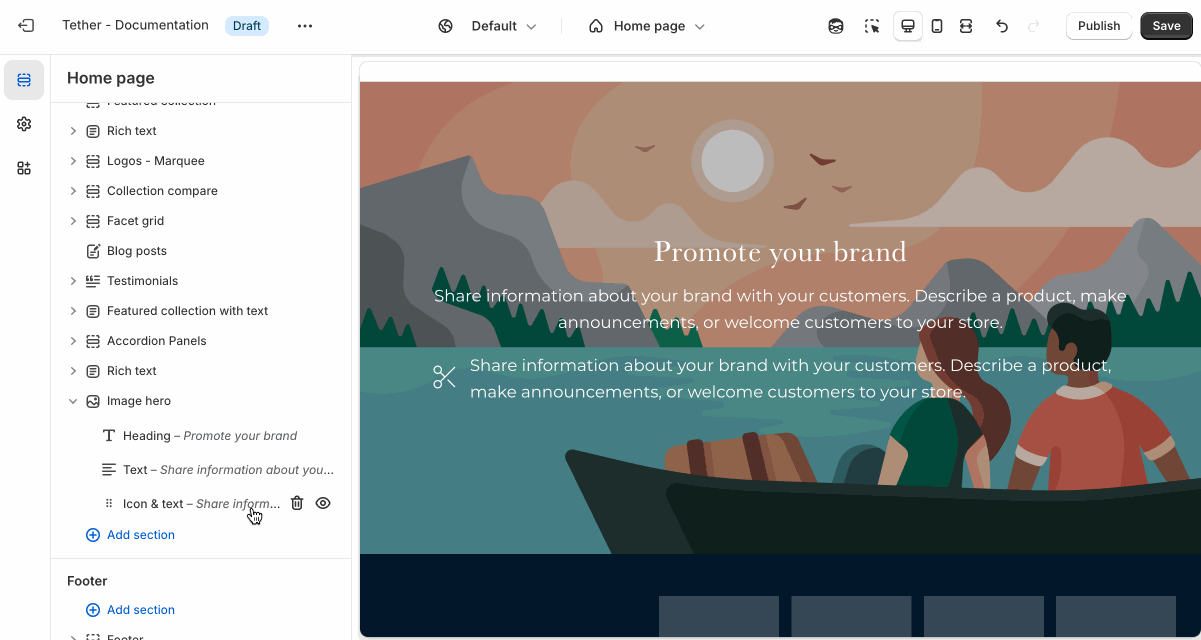Save the theme changes
Image resolution: width=1201 pixels, height=640 pixels.
1166,26
